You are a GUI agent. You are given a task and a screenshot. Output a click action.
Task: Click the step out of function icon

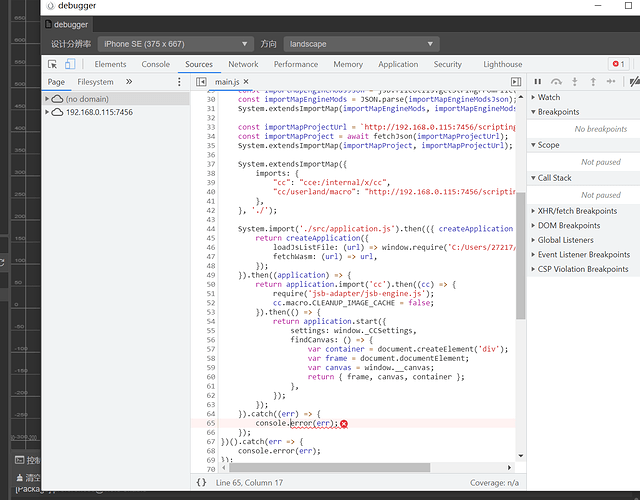pyautogui.click(x=592, y=81)
